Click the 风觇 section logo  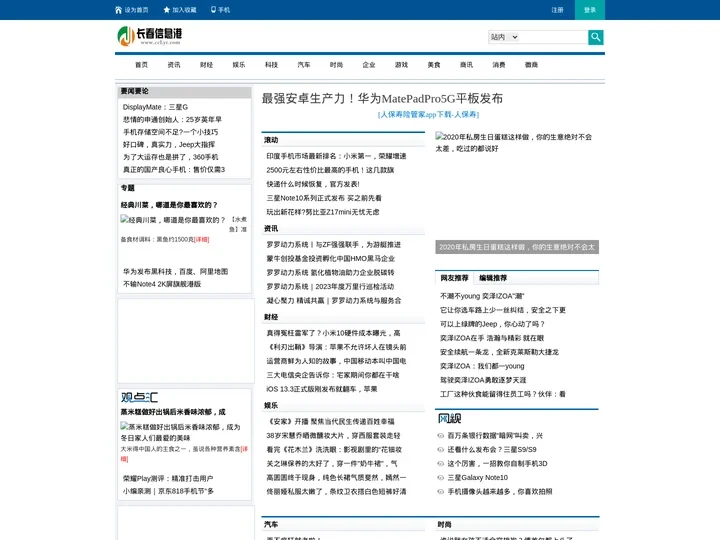click(x=450, y=418)
